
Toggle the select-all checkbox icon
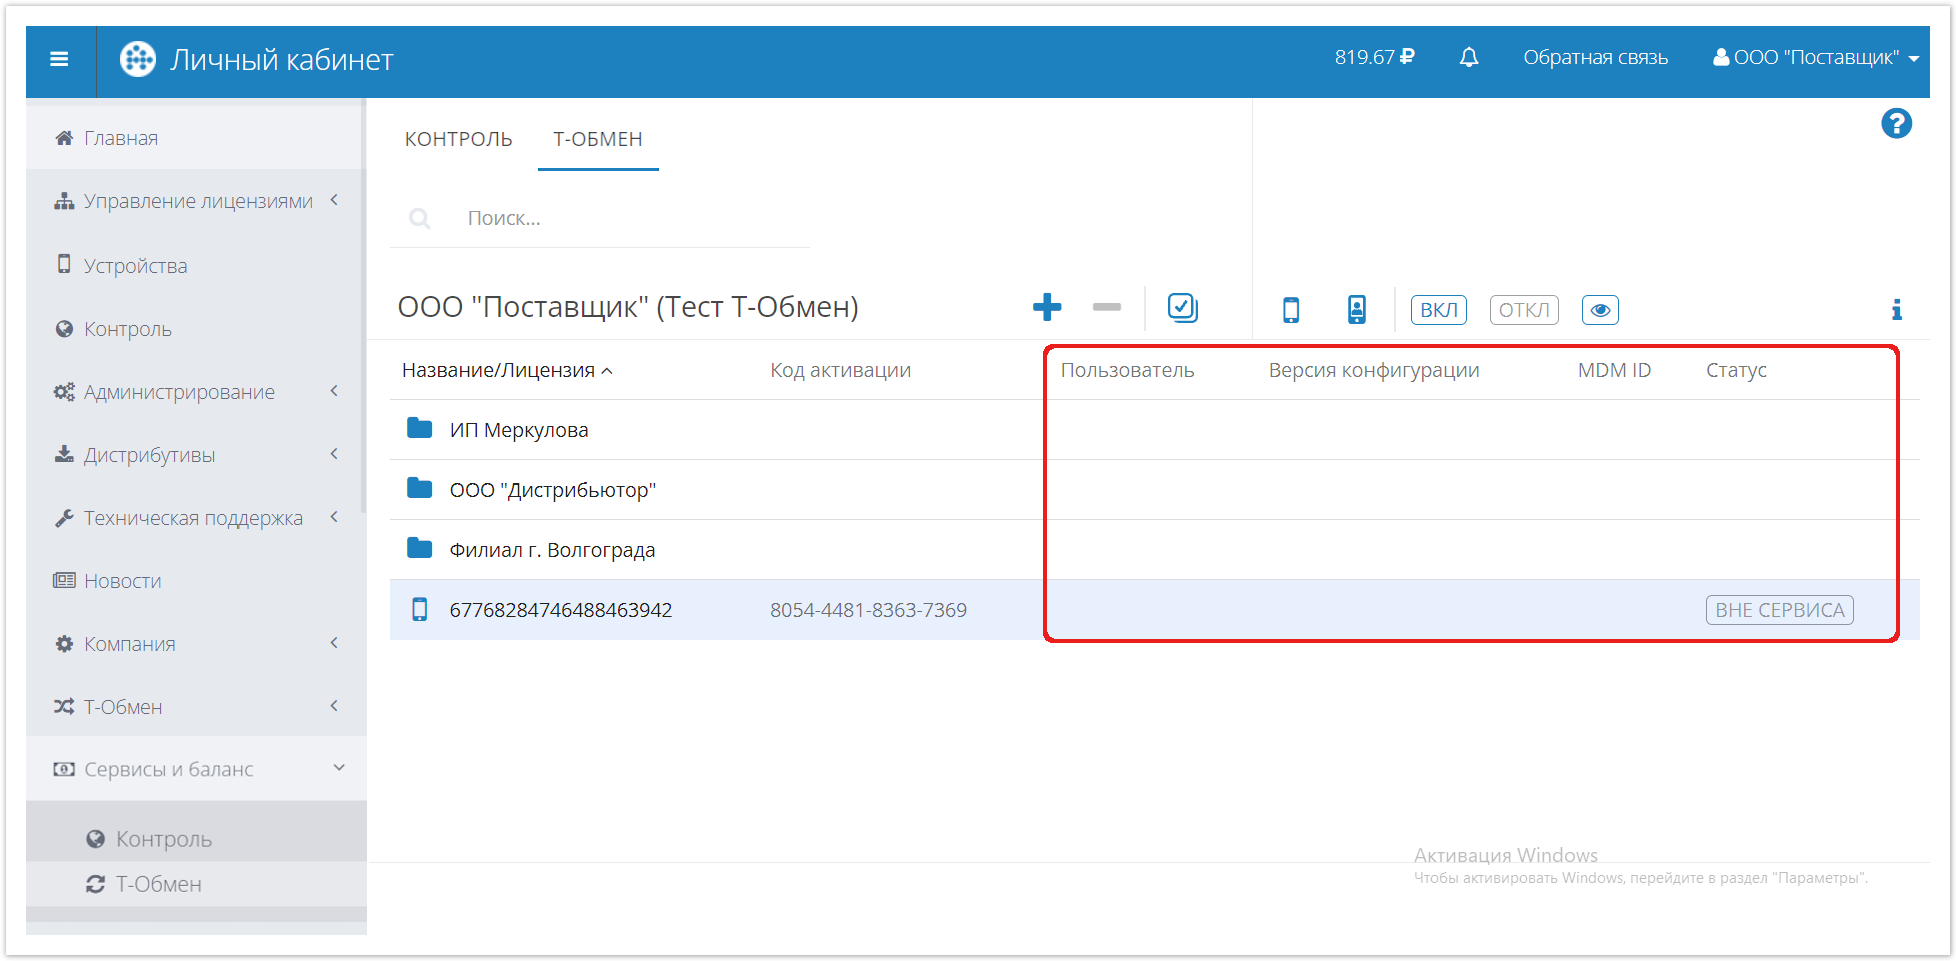pos(1182,308)
